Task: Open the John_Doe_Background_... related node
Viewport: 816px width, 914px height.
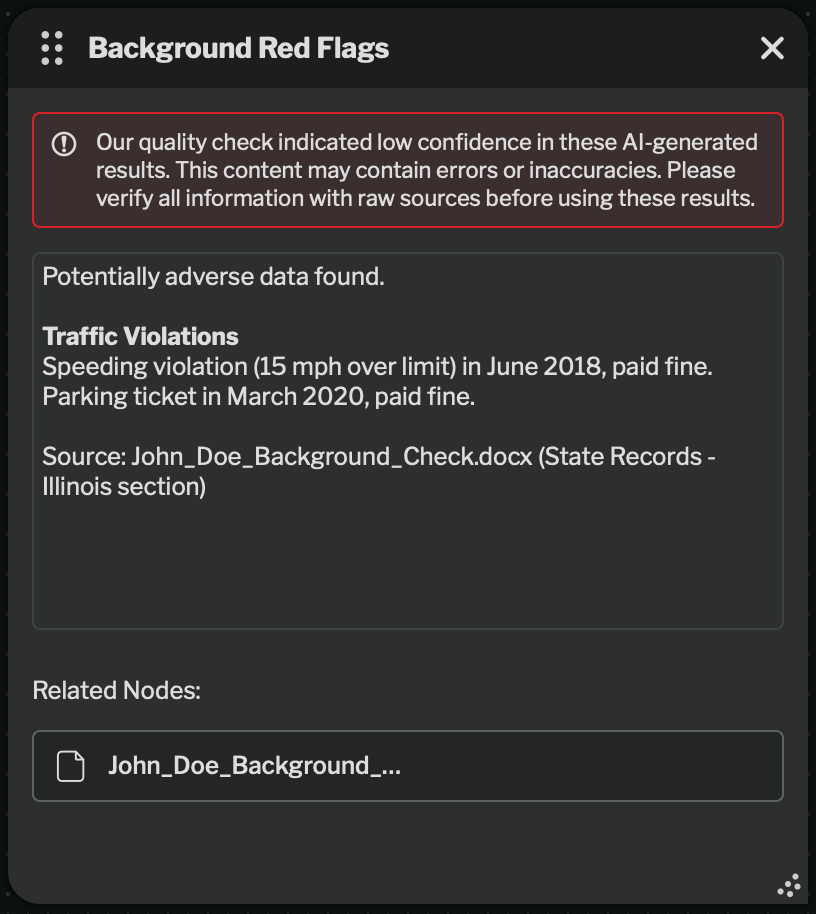Action: [408, 766]
